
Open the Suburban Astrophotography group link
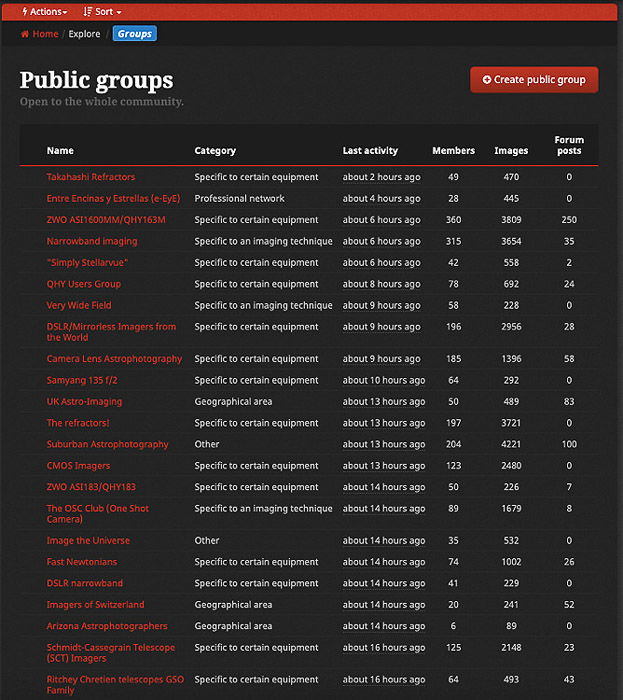coord(107,444)
